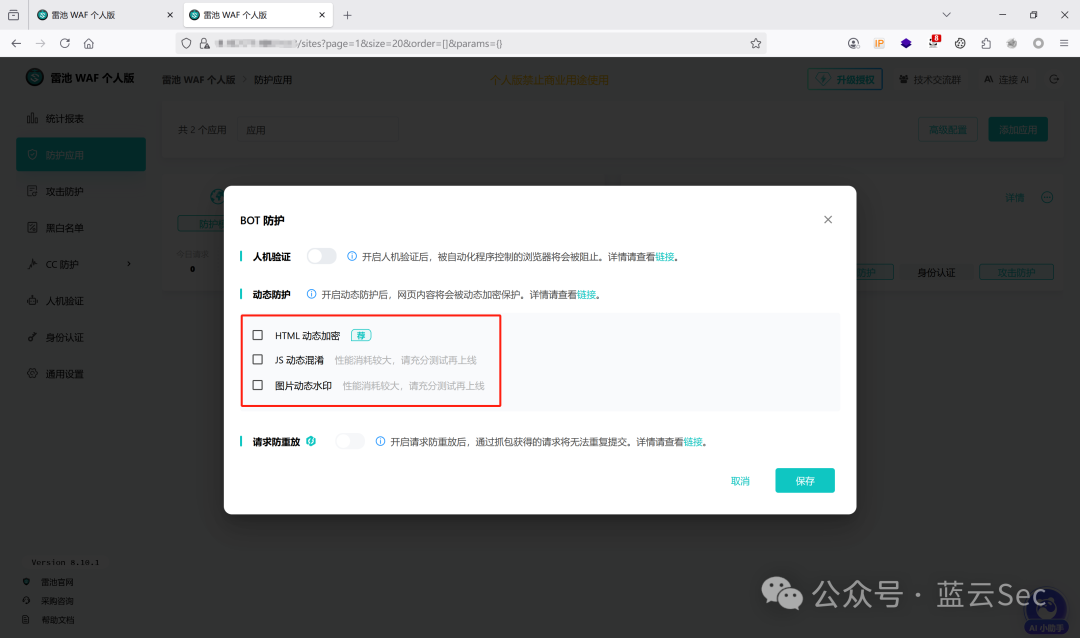
Task: Click the 身份认证 tag on the application card
Action: tap(936, 273)
